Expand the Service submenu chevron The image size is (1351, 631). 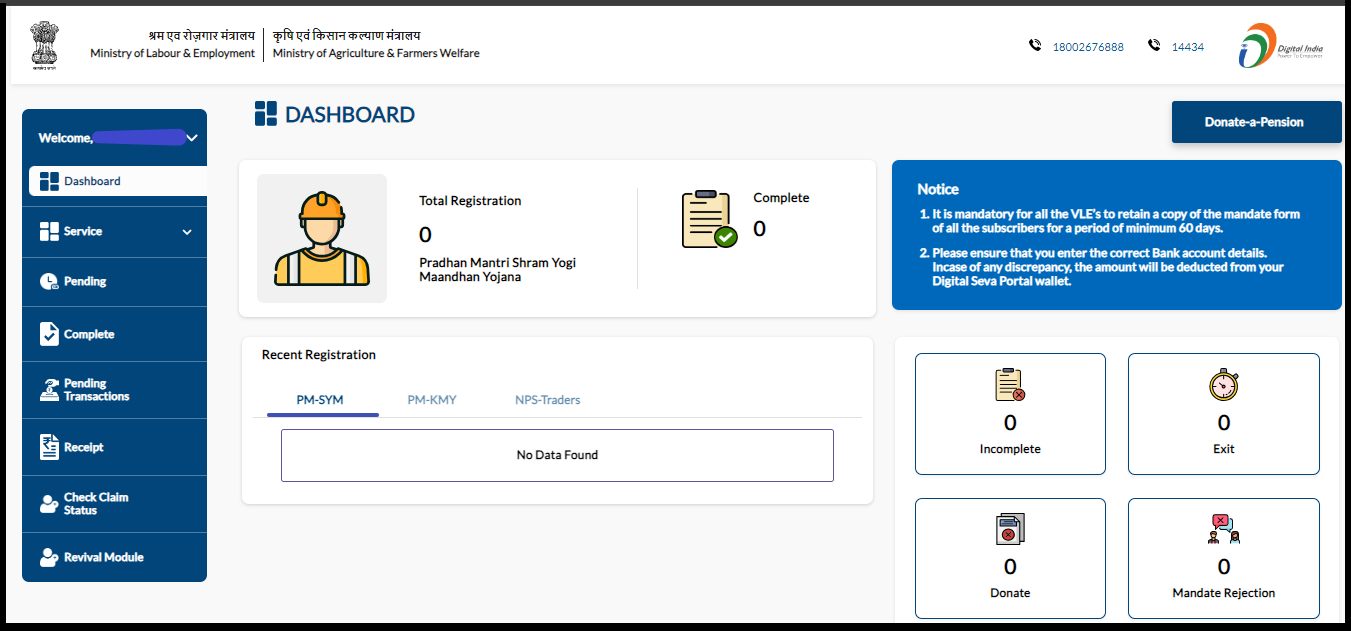[x=187, y=232]
